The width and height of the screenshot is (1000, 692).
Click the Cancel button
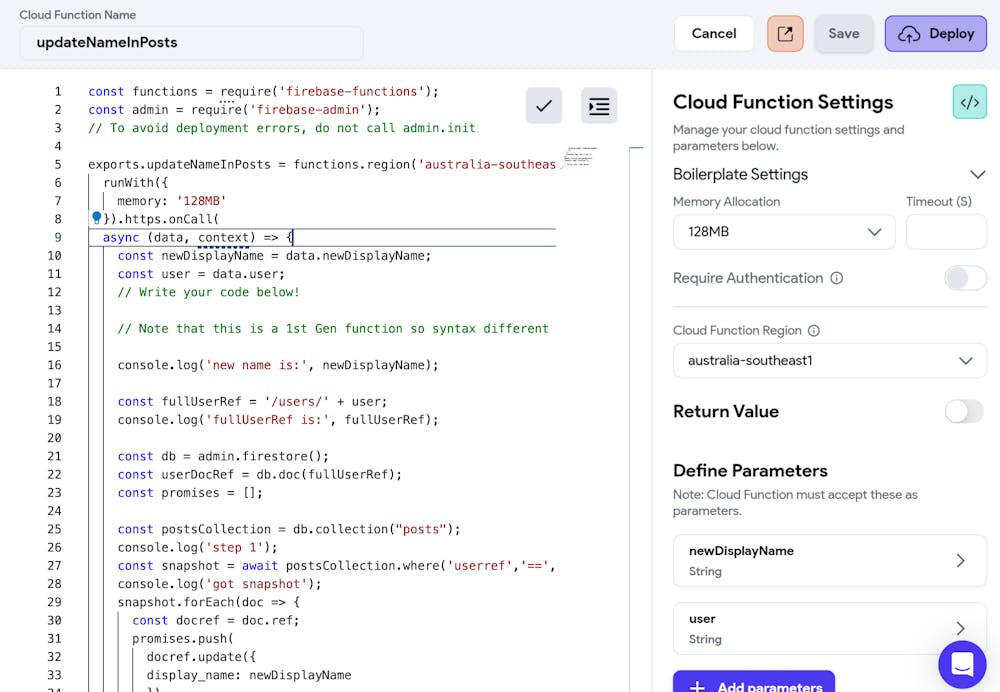coord(714,33)
